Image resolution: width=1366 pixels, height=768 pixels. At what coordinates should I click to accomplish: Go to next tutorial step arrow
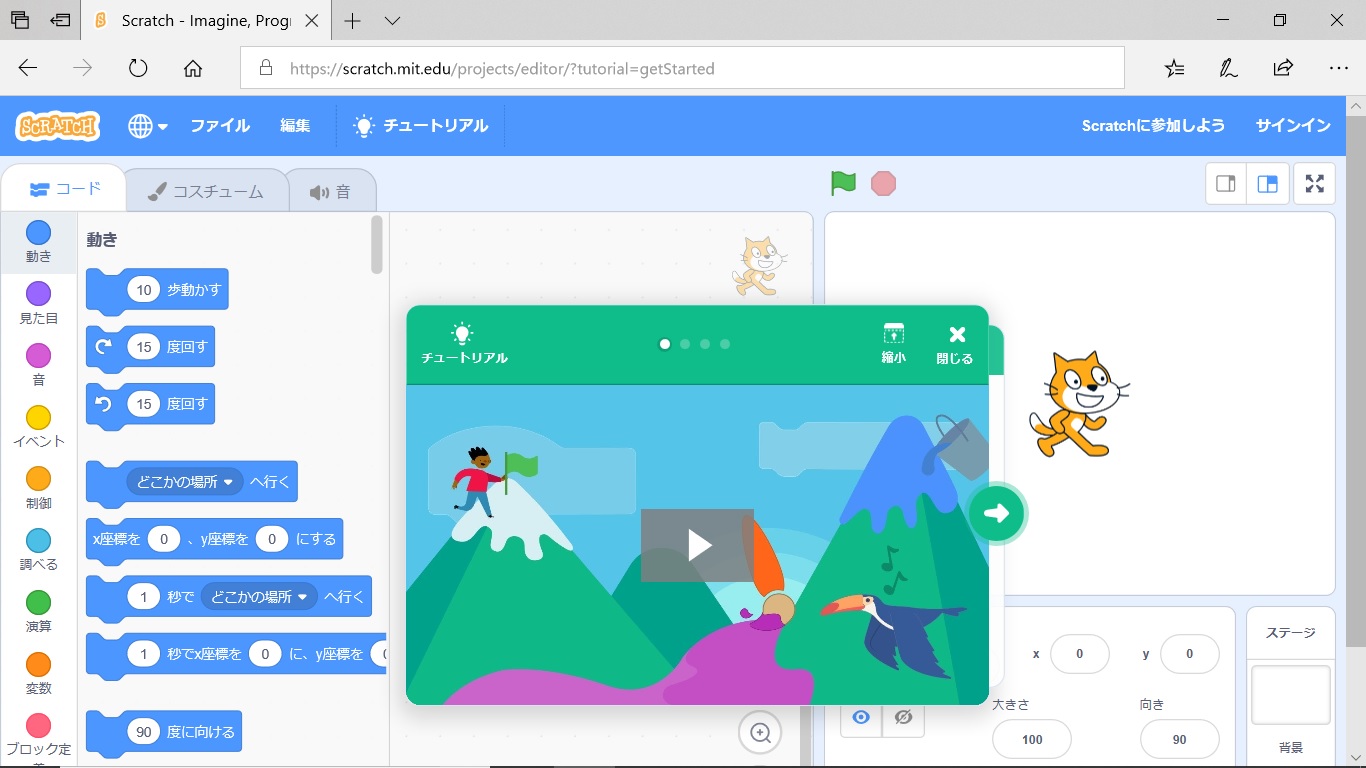click(996, 513)
